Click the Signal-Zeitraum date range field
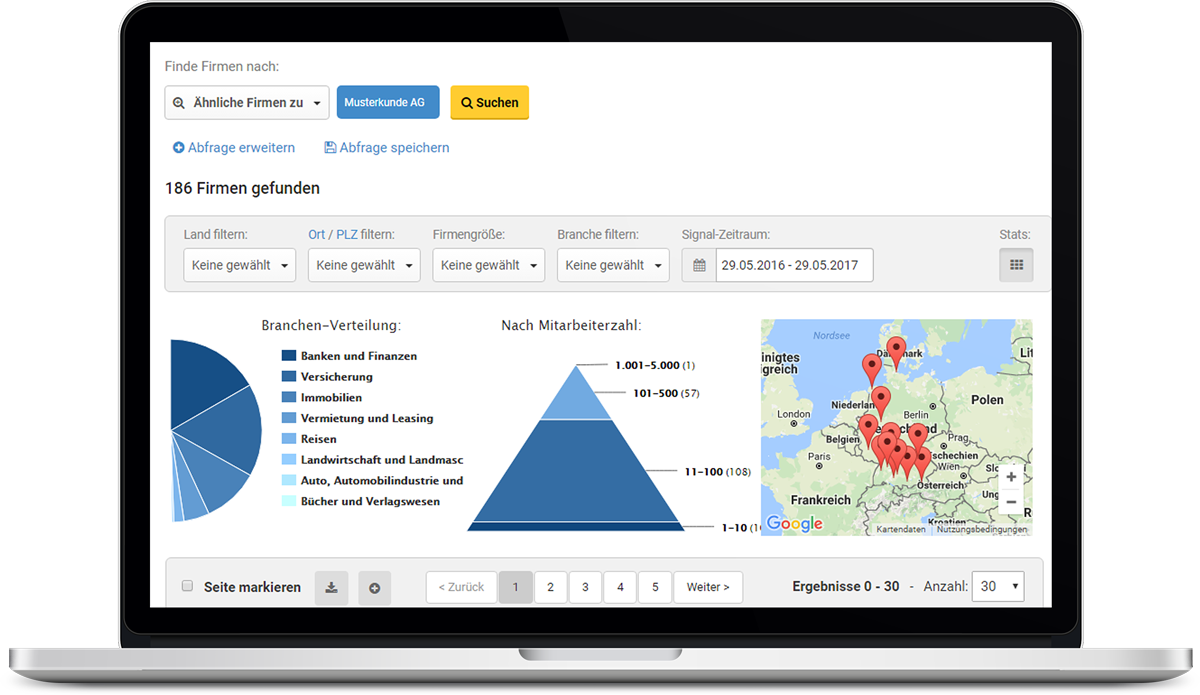 pyautogui.click(x=793, y=266)
